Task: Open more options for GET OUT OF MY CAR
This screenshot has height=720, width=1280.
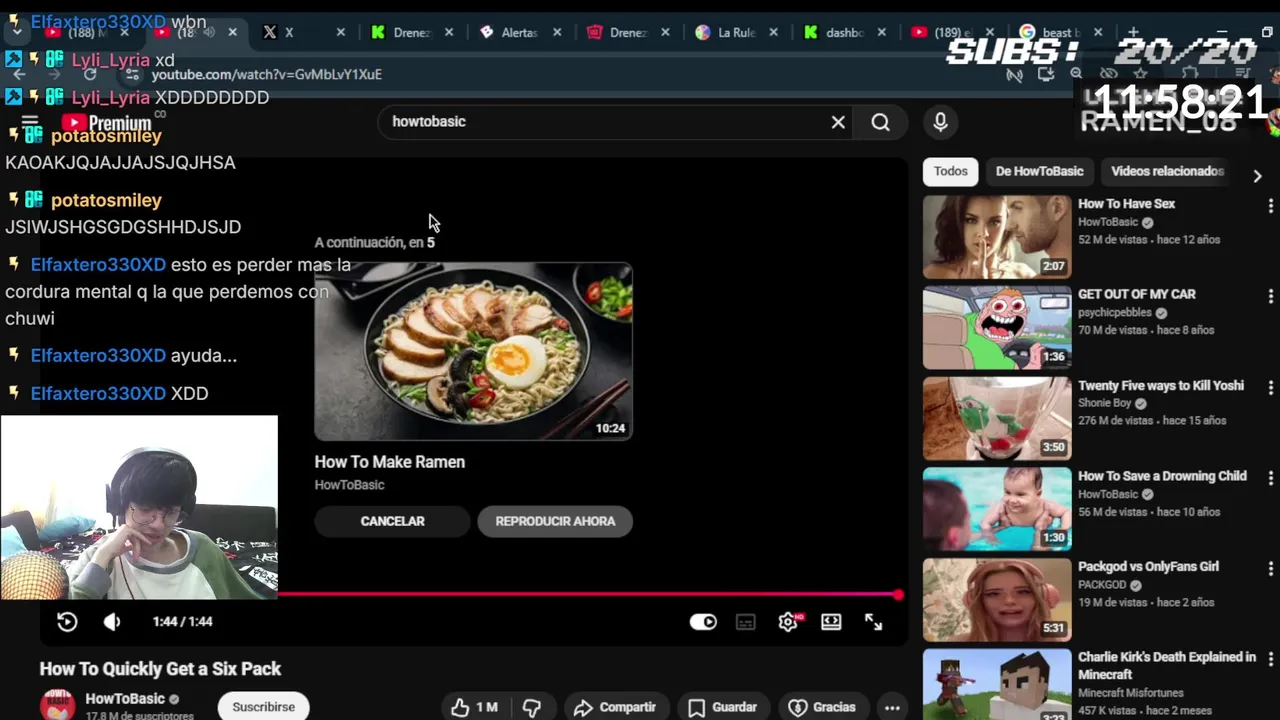Action: coord(1270,296)
